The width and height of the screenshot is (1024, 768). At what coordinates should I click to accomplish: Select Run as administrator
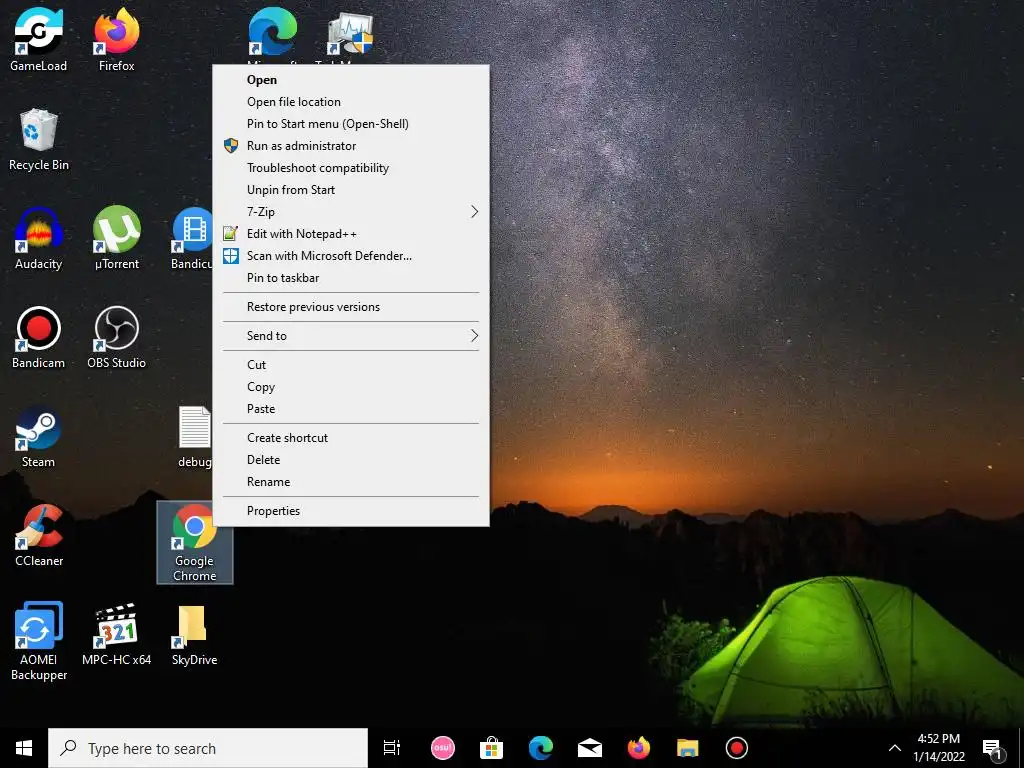coord(351,146)
